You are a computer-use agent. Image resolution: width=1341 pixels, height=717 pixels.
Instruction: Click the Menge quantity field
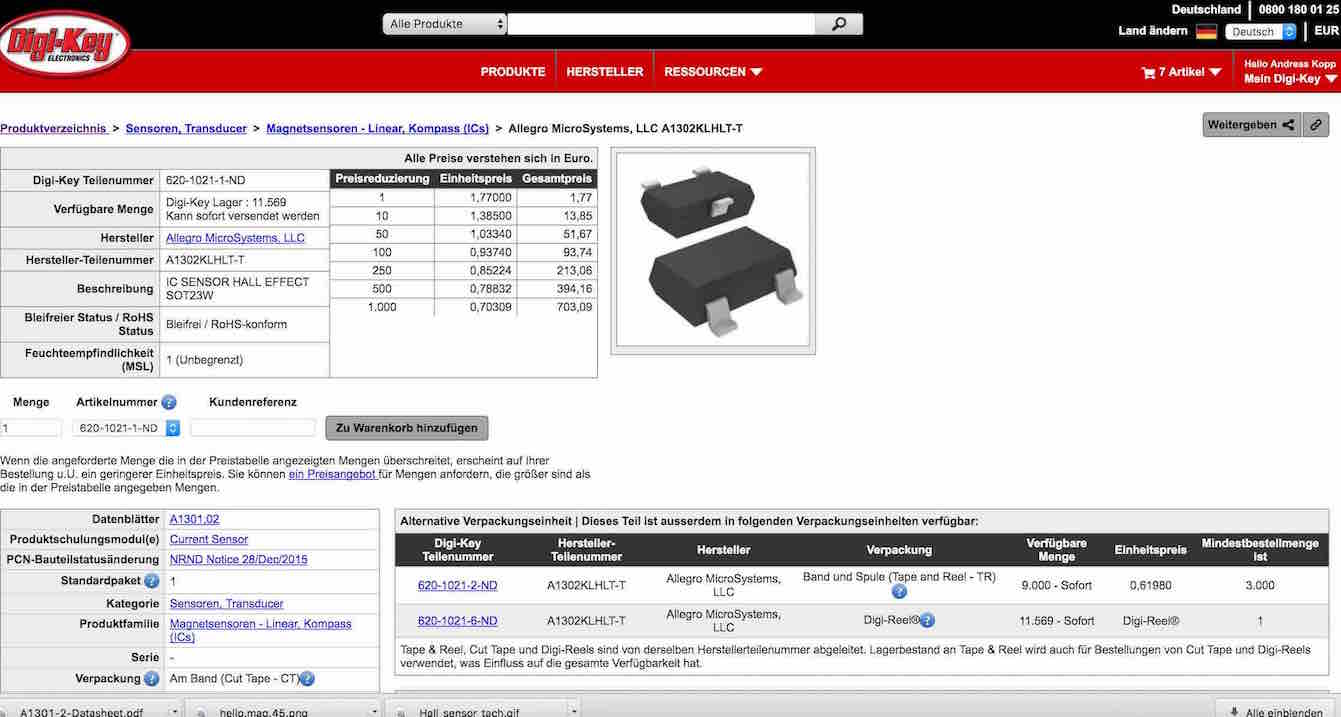coord(31,428)
